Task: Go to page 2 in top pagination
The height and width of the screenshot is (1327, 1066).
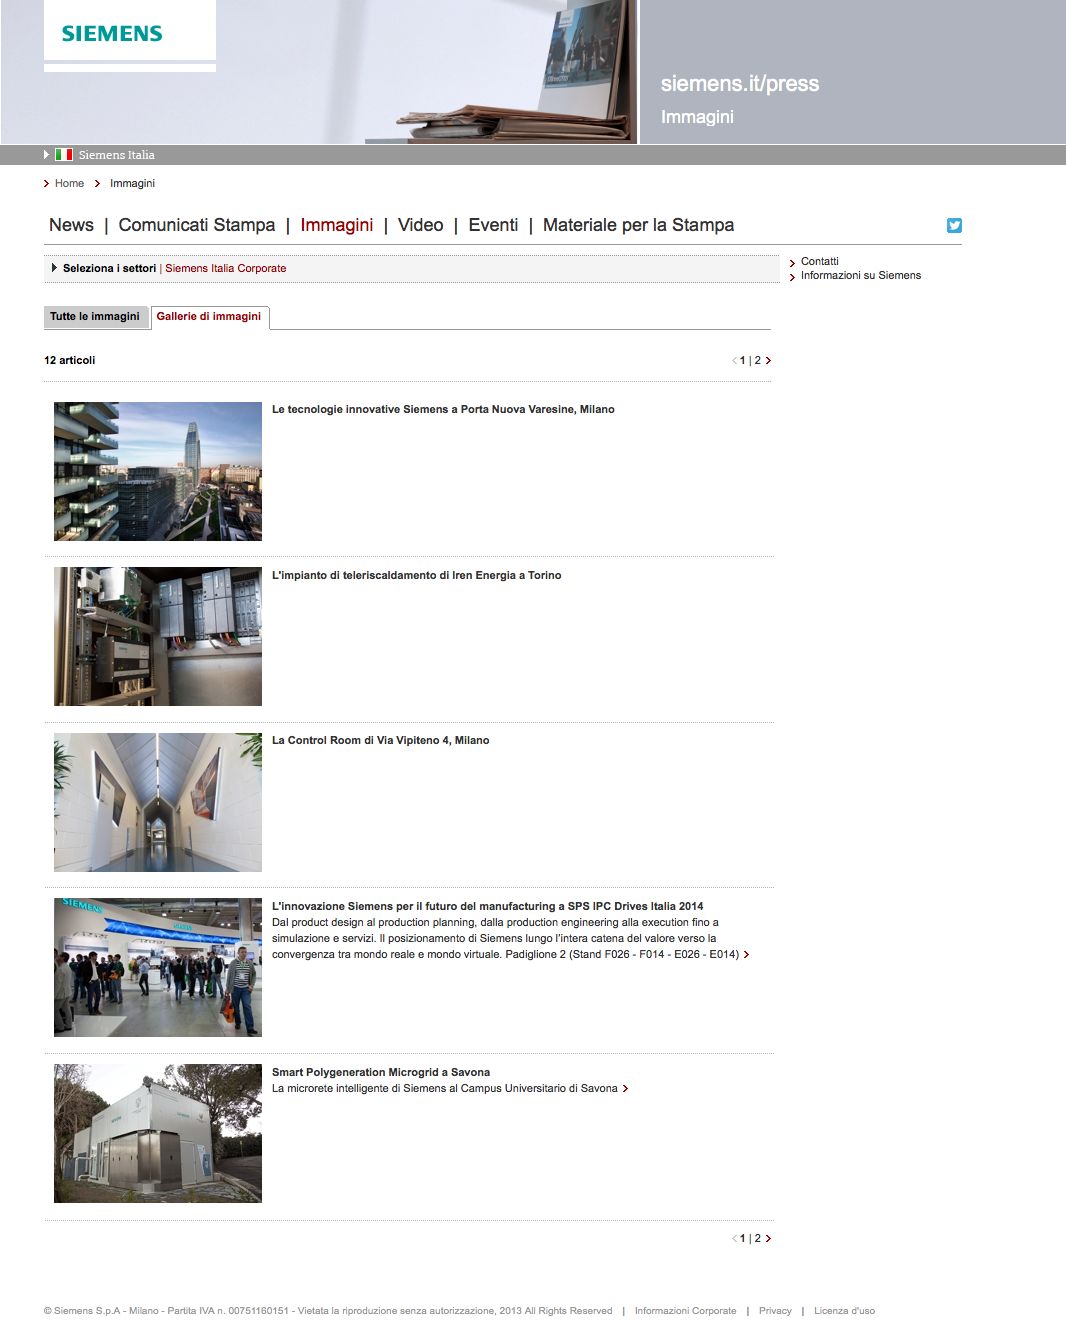Action: click(757, 361)
